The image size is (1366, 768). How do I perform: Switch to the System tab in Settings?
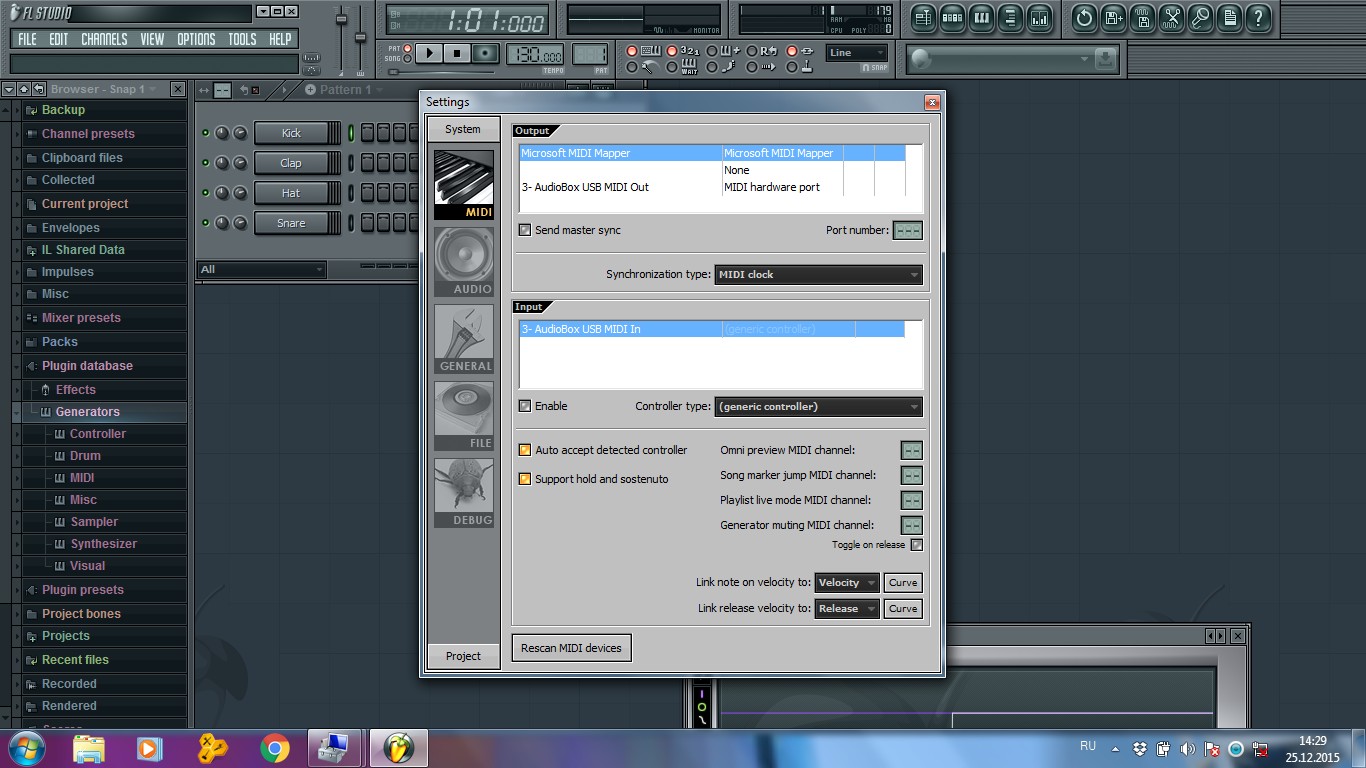[x=463, y=129]
